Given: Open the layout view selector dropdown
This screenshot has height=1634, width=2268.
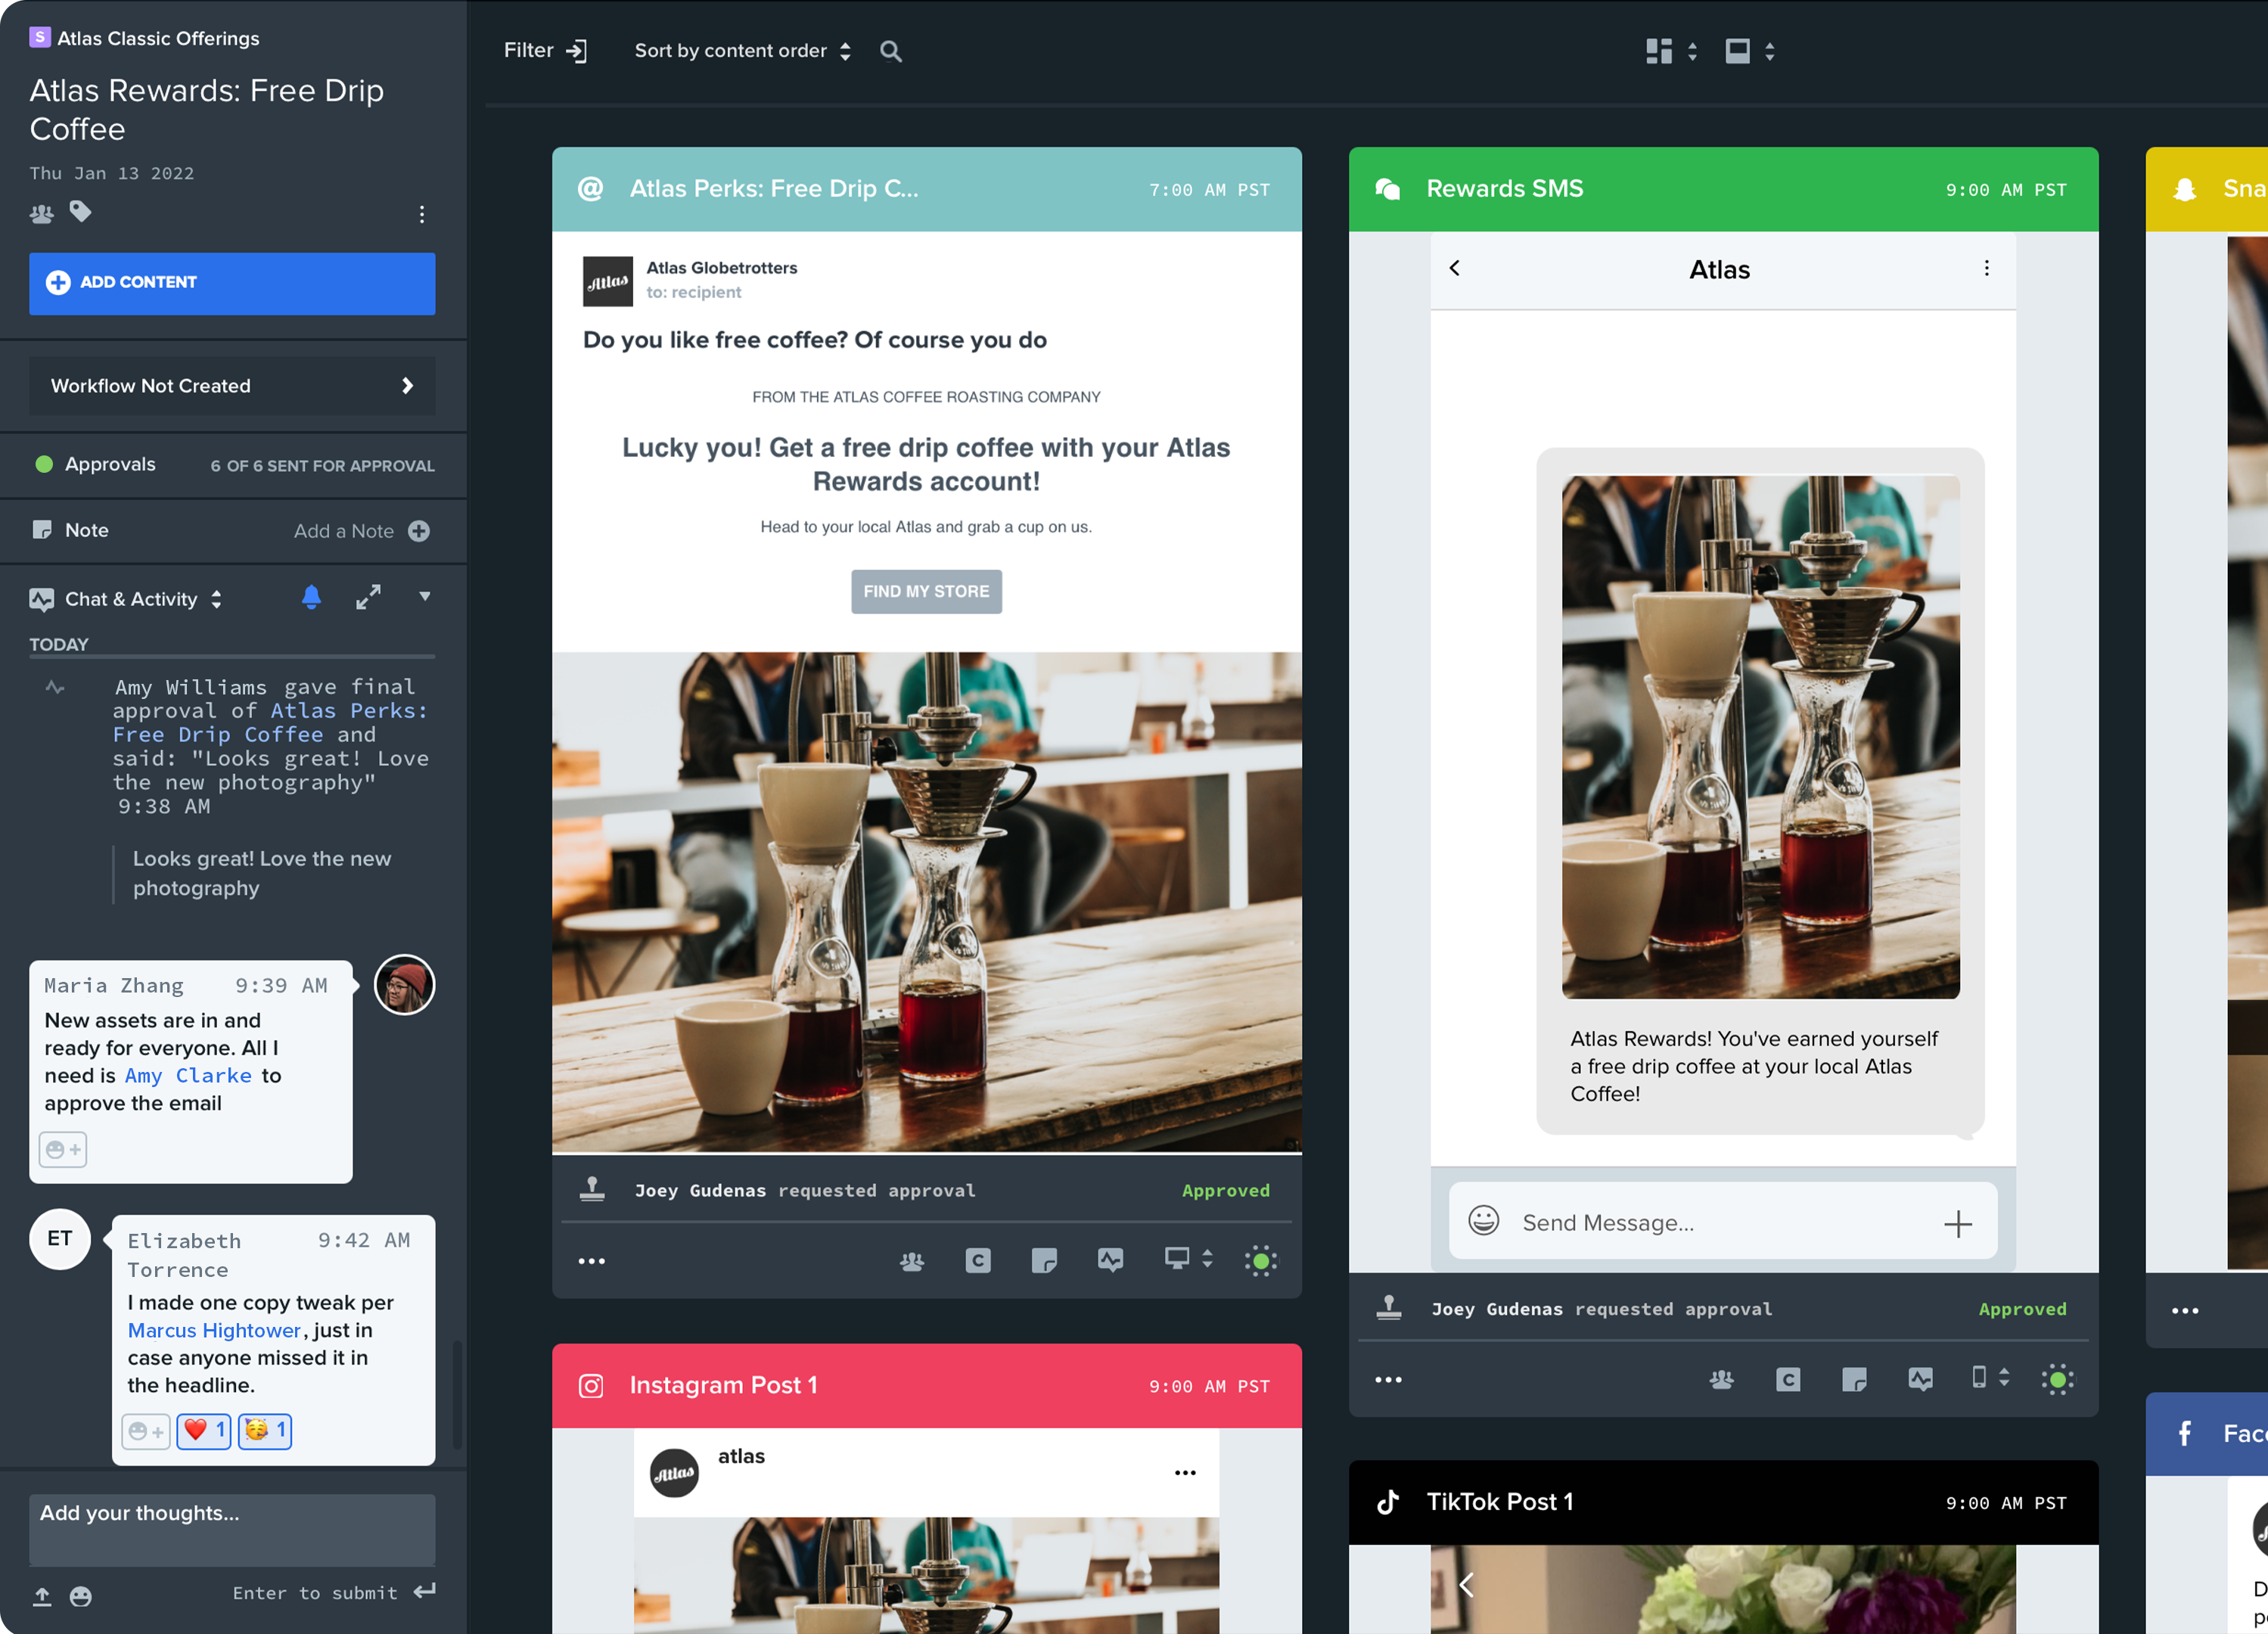Looking at the screenshot, I should click(x=1670, y=51).
